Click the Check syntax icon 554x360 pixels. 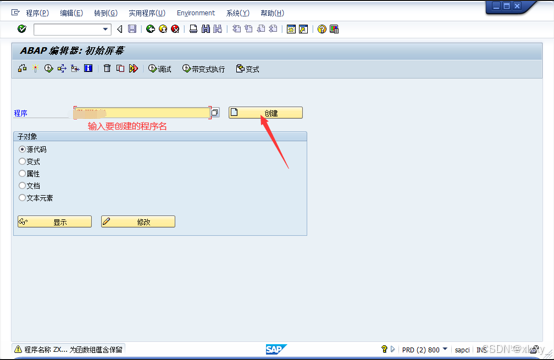(x=22, y=69)
